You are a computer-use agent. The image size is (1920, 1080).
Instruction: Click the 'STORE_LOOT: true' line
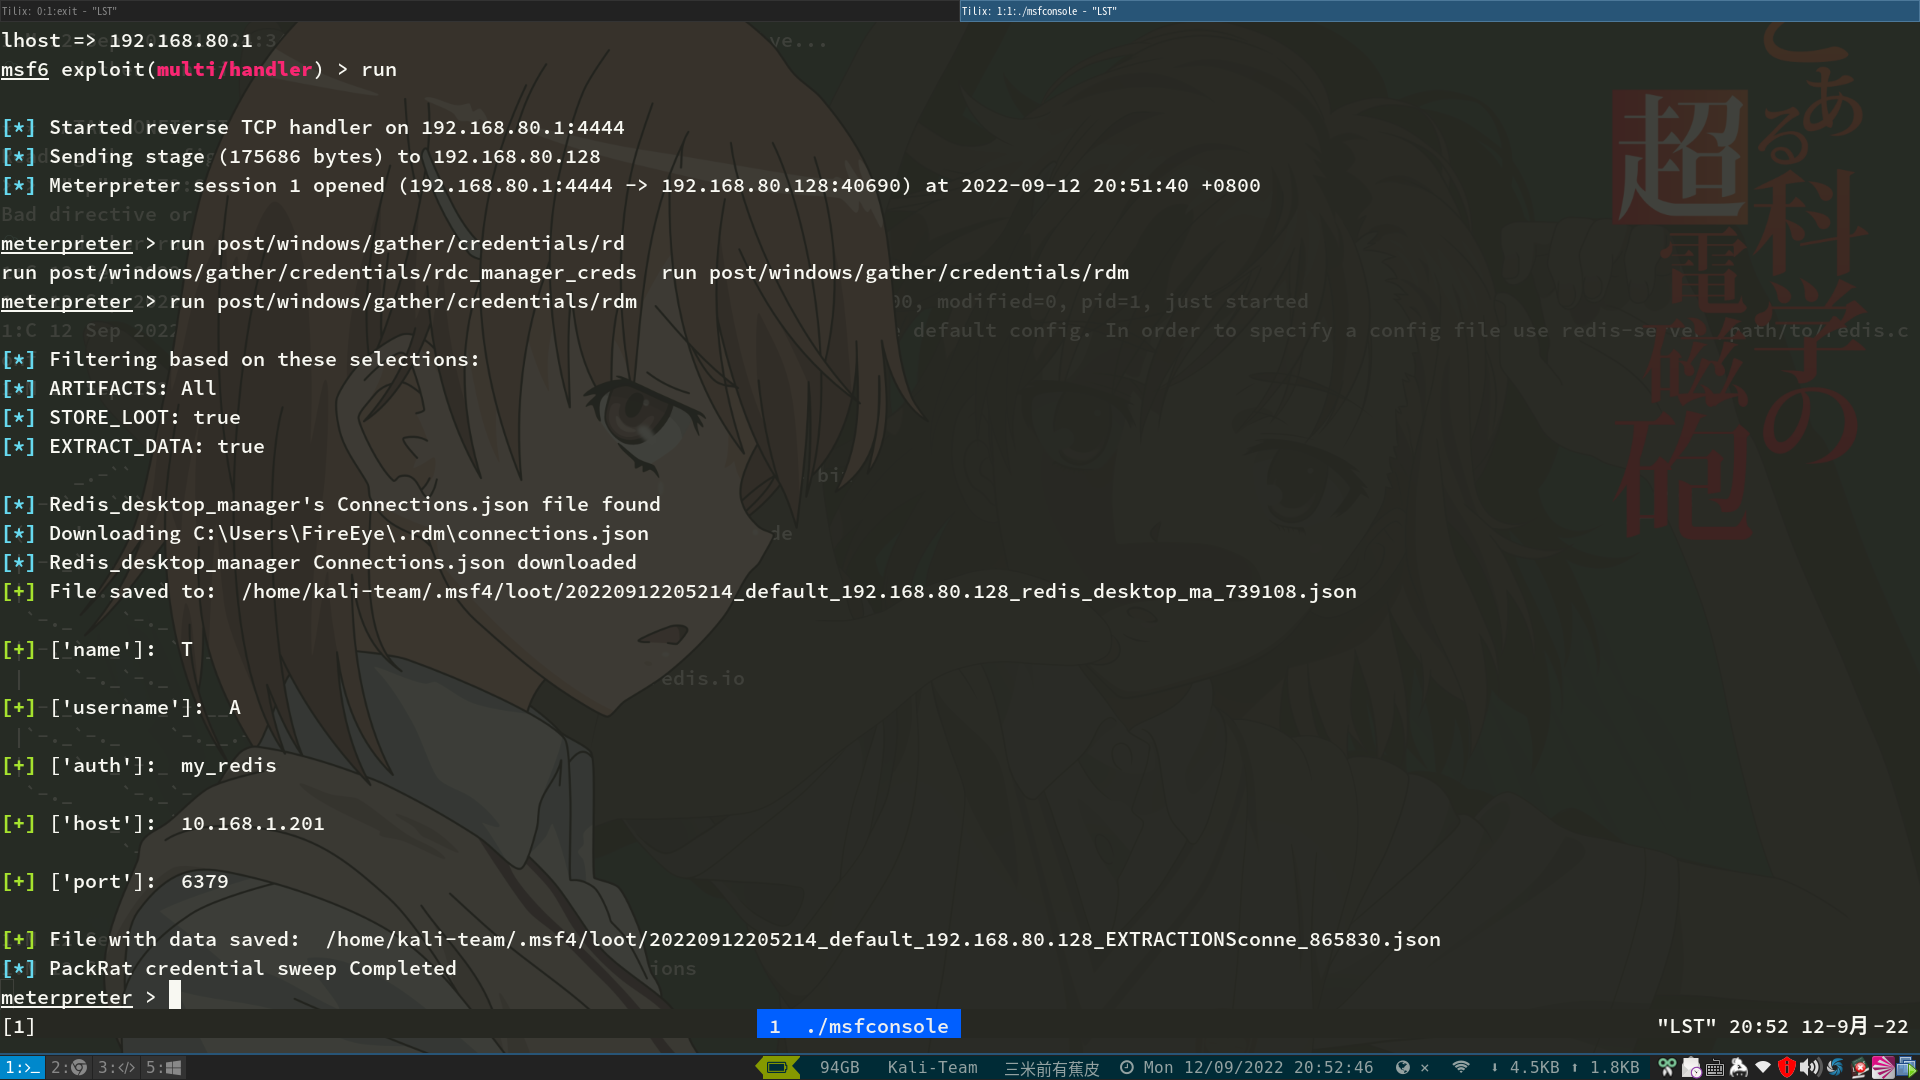coord(121,417)
